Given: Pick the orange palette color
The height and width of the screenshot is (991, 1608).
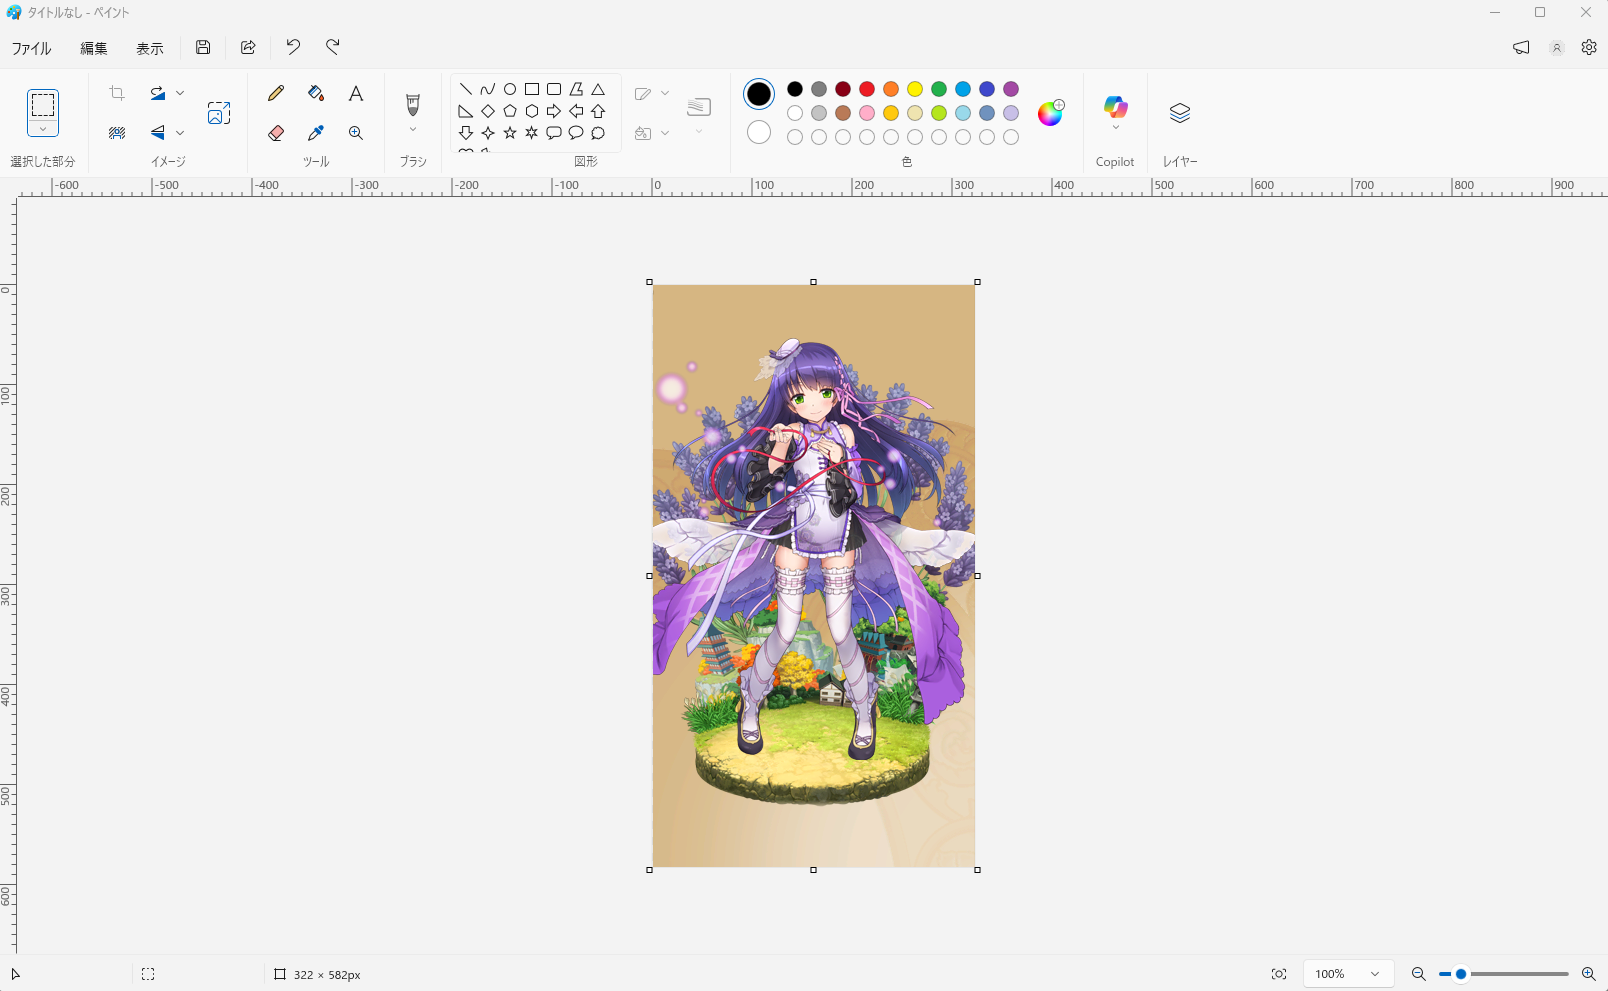Looking at the screenshot, I should [891, 89].
